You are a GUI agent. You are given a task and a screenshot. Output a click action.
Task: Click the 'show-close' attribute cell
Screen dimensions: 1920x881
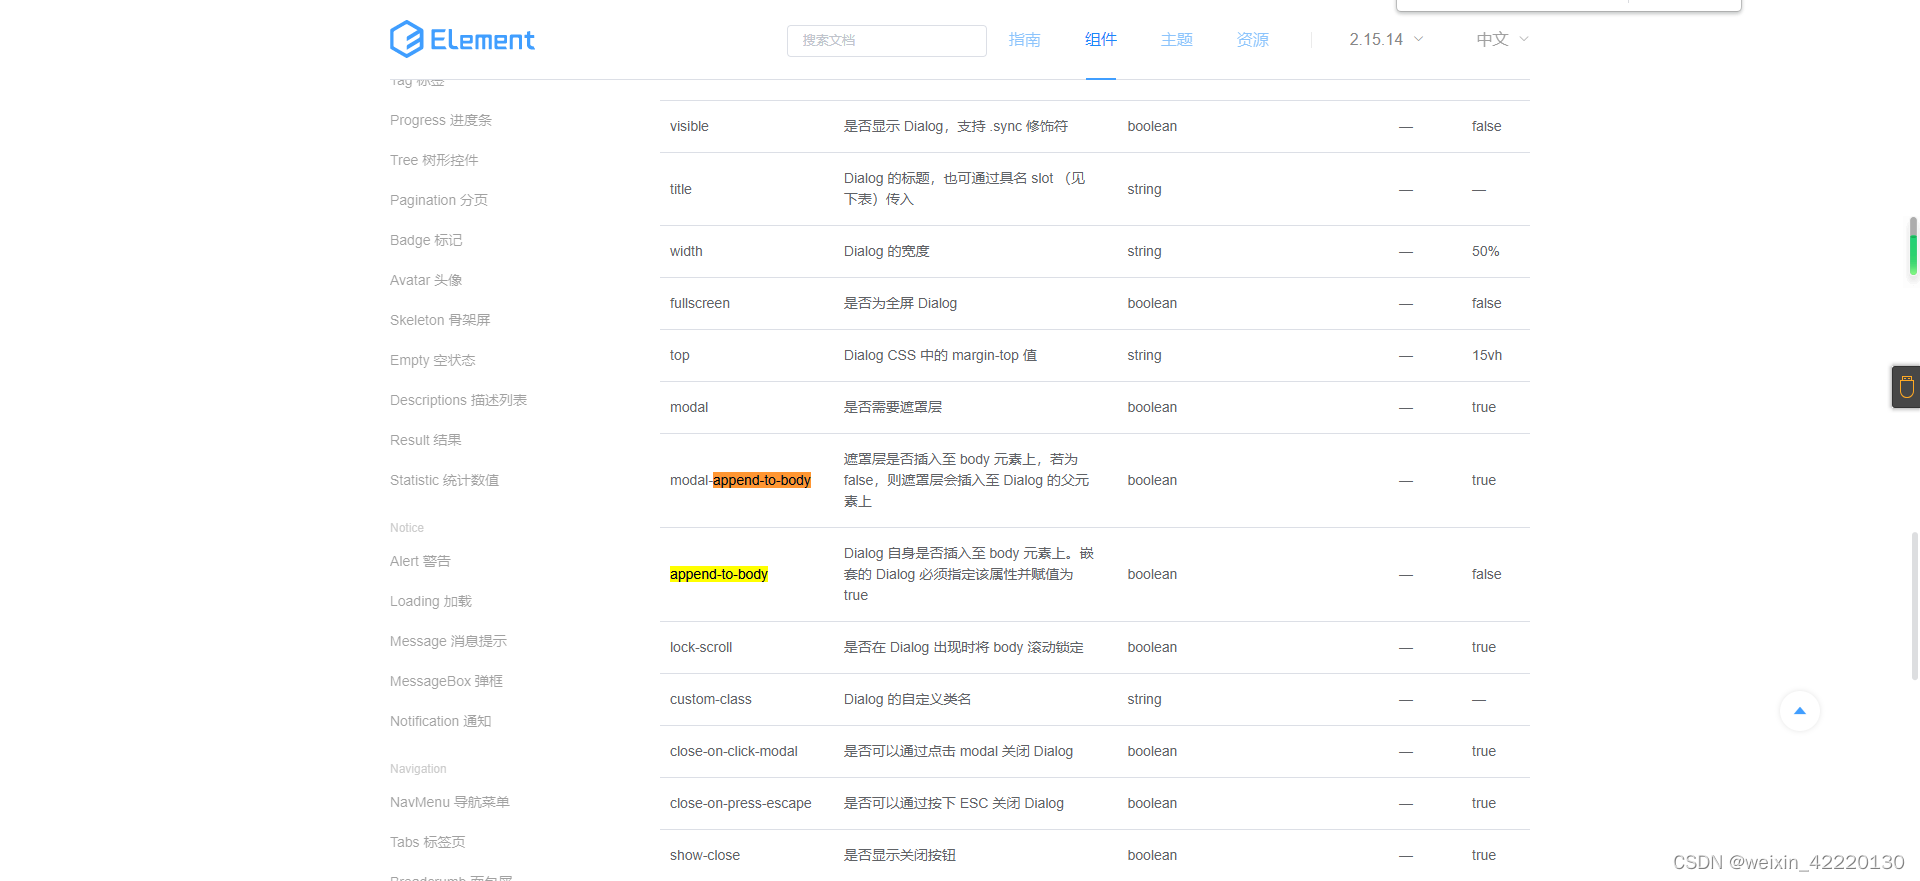705,855
